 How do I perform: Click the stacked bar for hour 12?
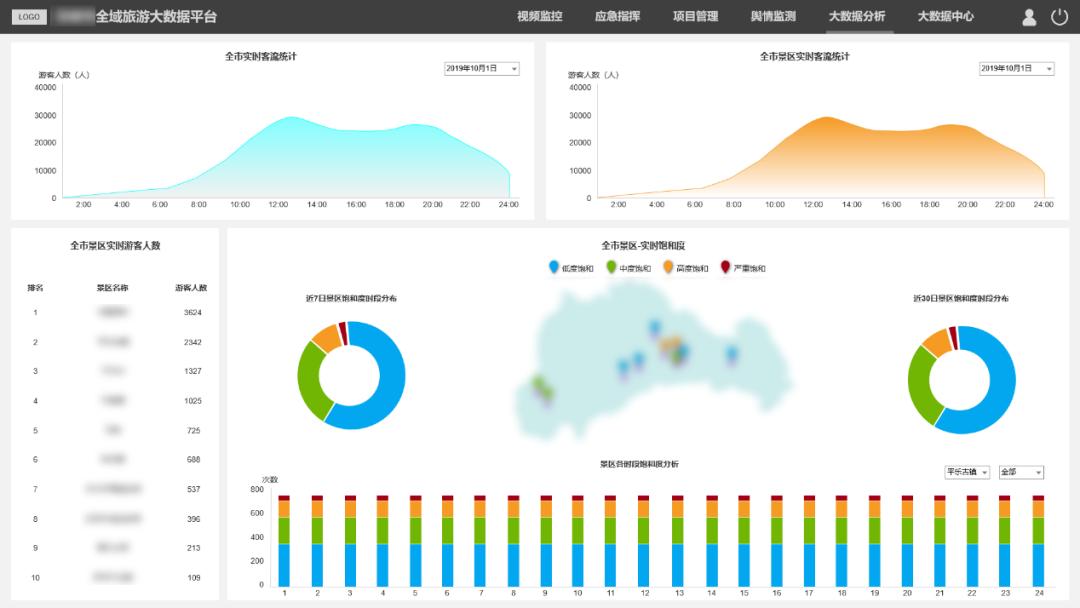643,541
